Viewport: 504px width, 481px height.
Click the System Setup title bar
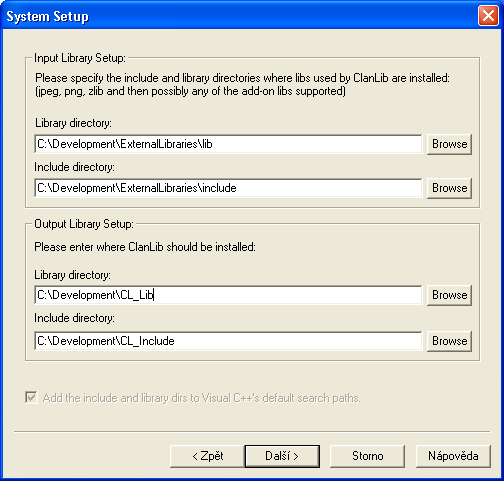[x=240, y=16]
